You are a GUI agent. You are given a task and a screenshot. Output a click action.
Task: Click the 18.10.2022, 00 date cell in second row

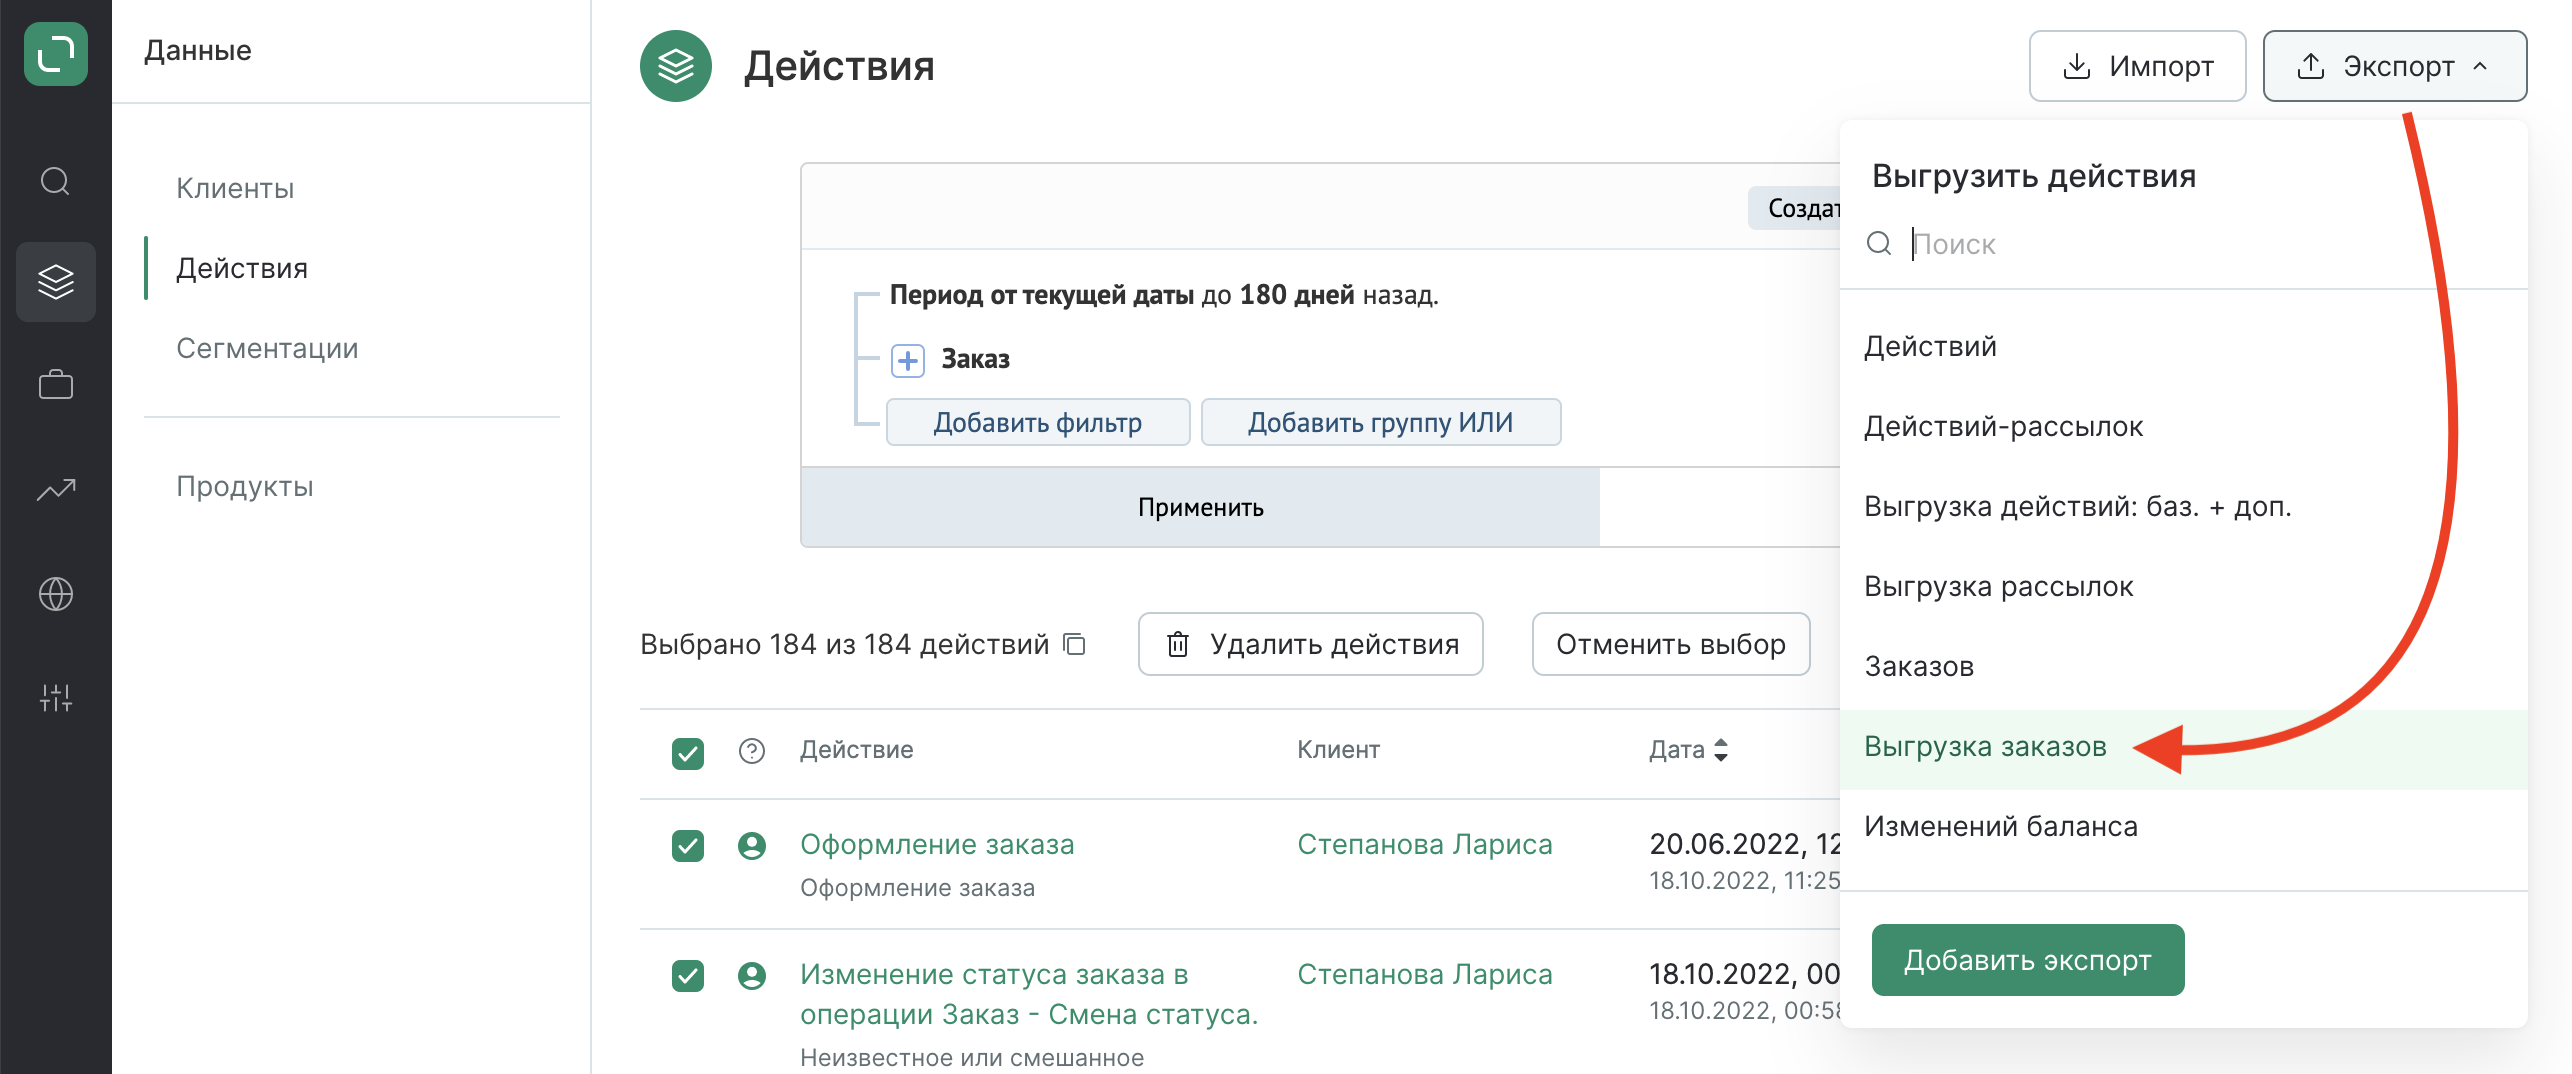pos(1745,975)
